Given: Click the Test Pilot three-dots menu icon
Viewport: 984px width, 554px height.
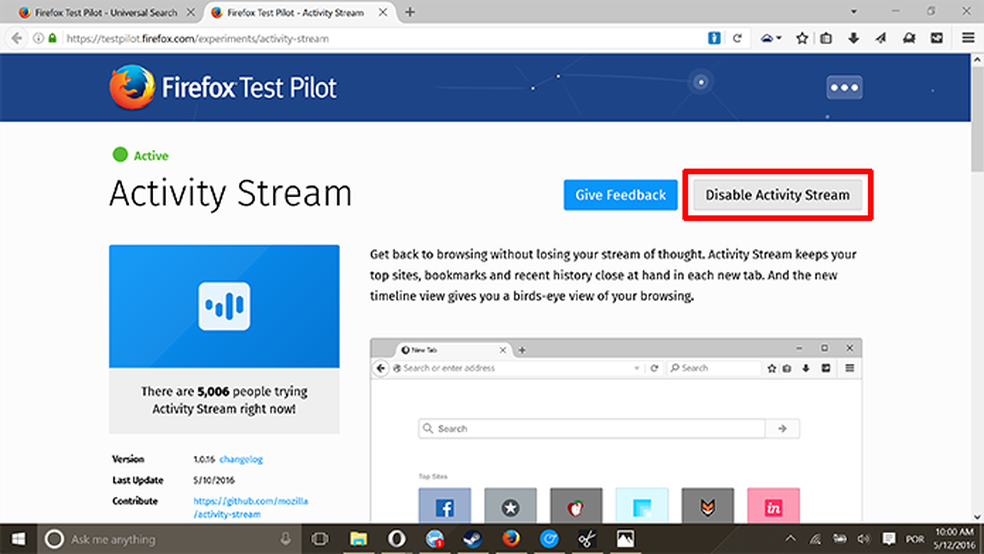Looking at the screenshot, I should pos(844,88).
